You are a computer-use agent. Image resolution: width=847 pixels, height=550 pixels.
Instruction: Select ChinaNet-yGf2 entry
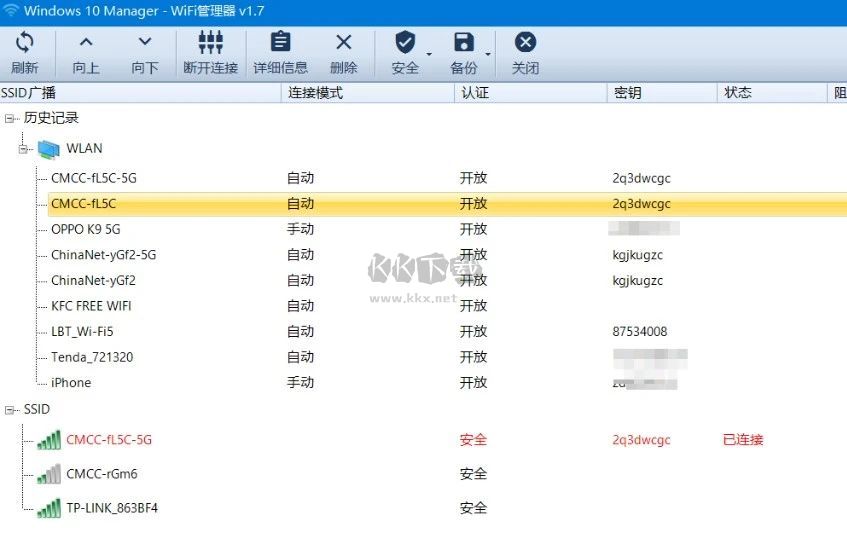93,280
